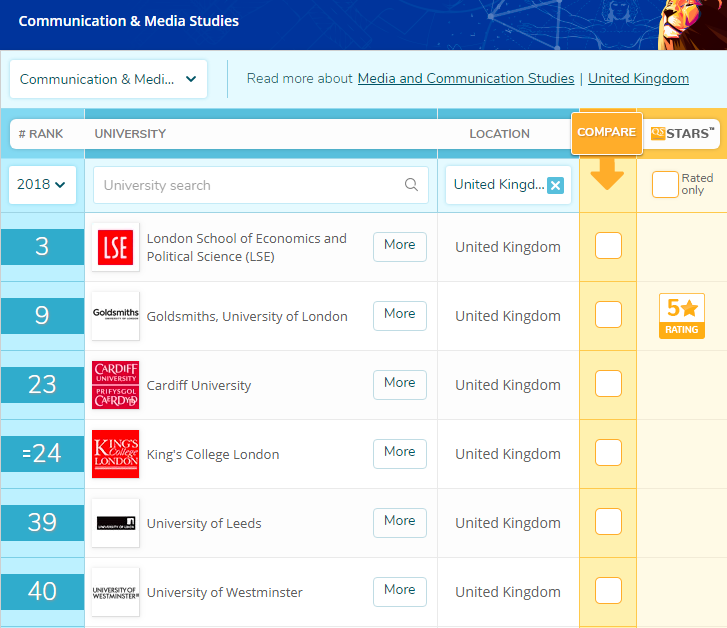This screenshot has width=727, height=628.
Task: Click the University of Leeds logo
Action: 115,523
